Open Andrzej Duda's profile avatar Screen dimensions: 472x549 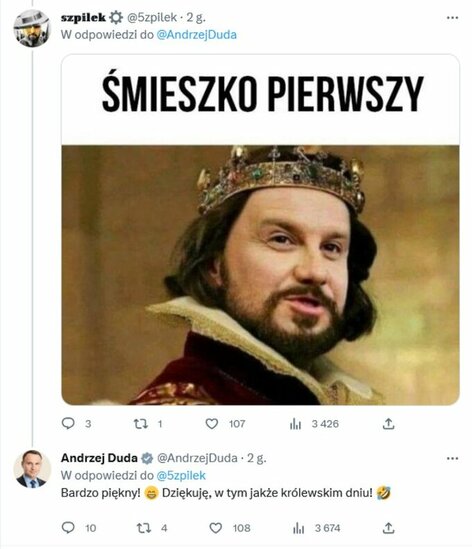[32, 469]
